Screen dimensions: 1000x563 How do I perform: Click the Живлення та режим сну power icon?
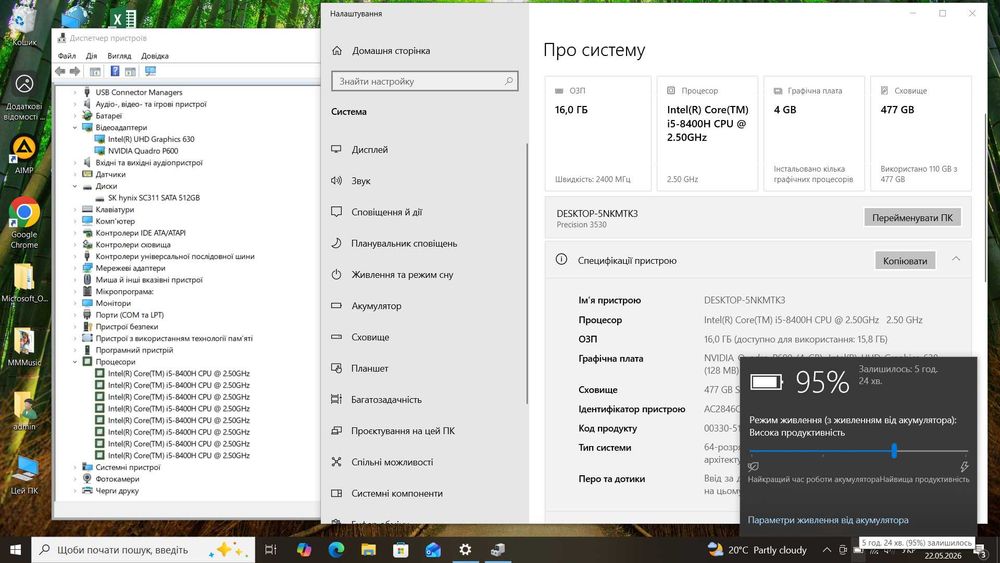pyautogui.click(x=337, y=274)
